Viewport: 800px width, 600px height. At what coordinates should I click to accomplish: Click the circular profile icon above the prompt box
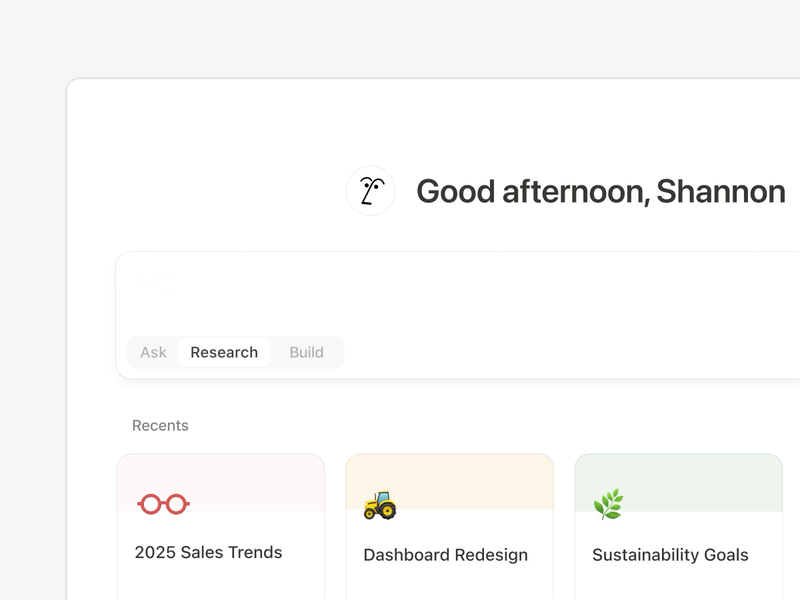click(x=370, y=190)
